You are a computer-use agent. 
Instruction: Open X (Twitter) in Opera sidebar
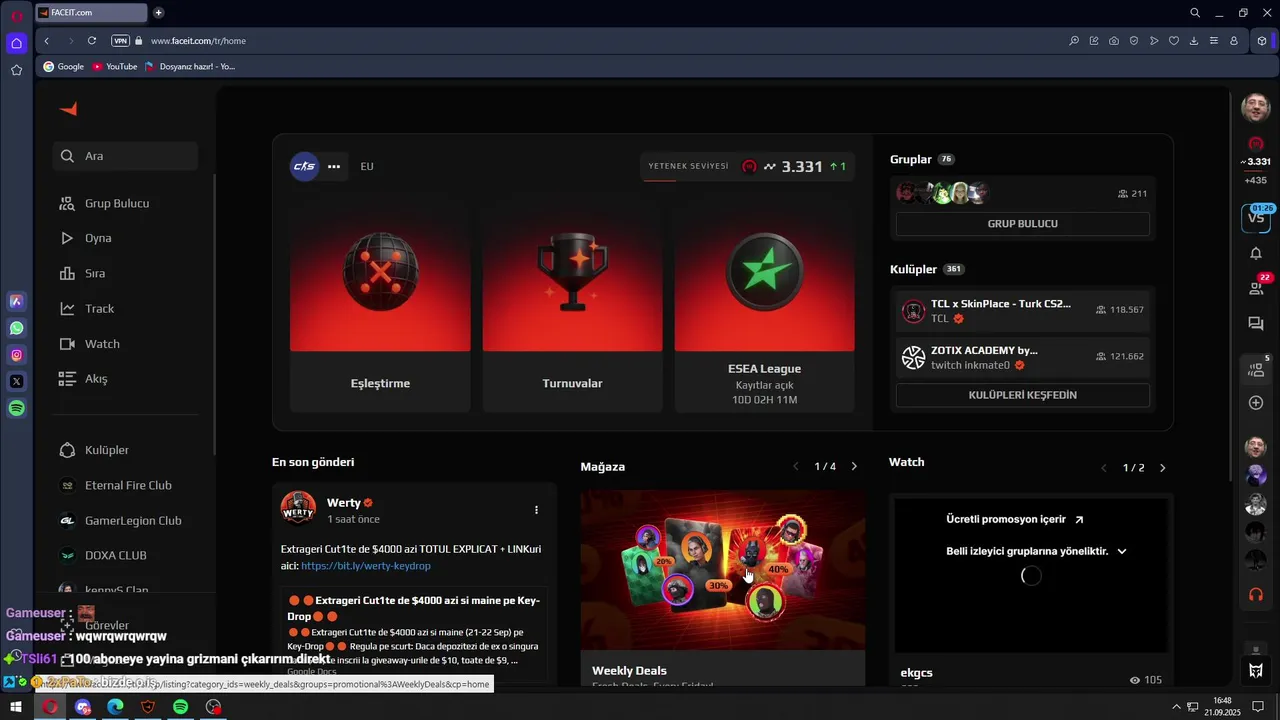pos(16,381)
